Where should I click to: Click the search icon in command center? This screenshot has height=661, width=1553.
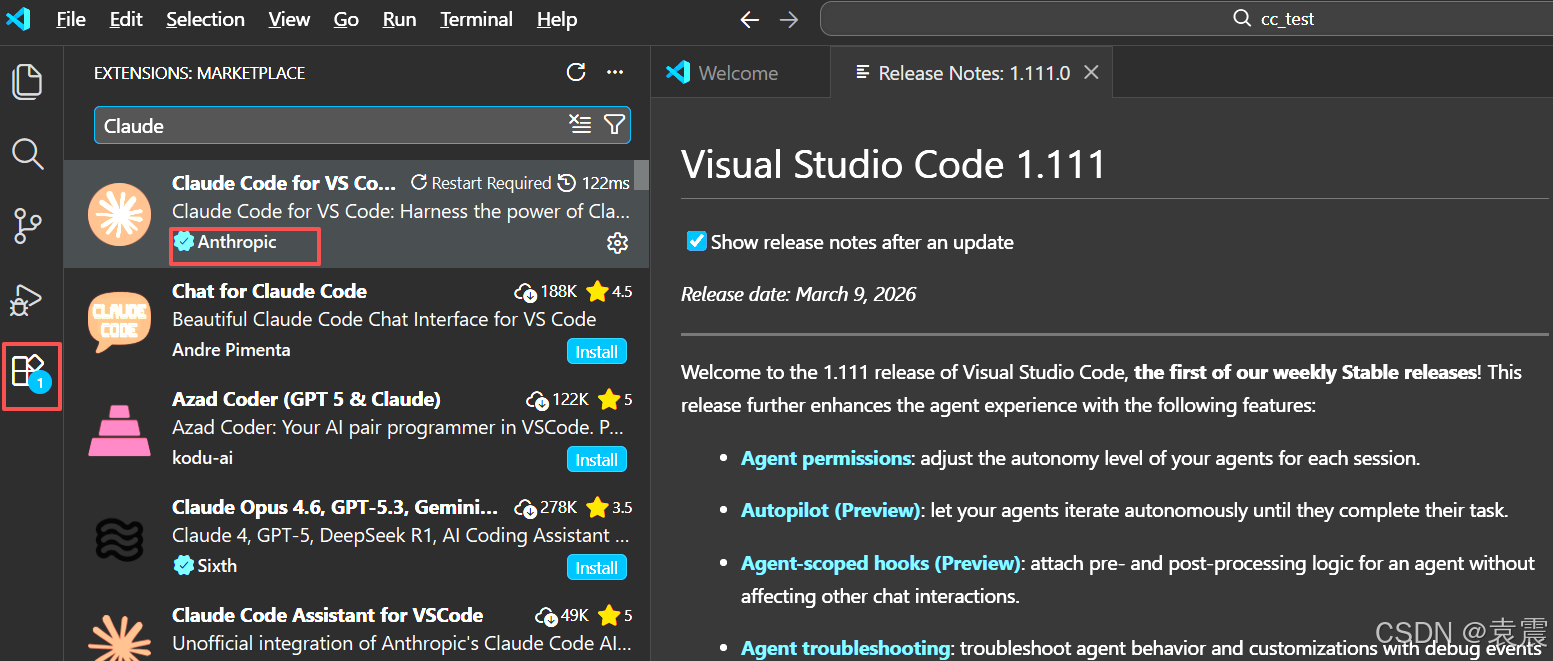tap(1242, 19)
